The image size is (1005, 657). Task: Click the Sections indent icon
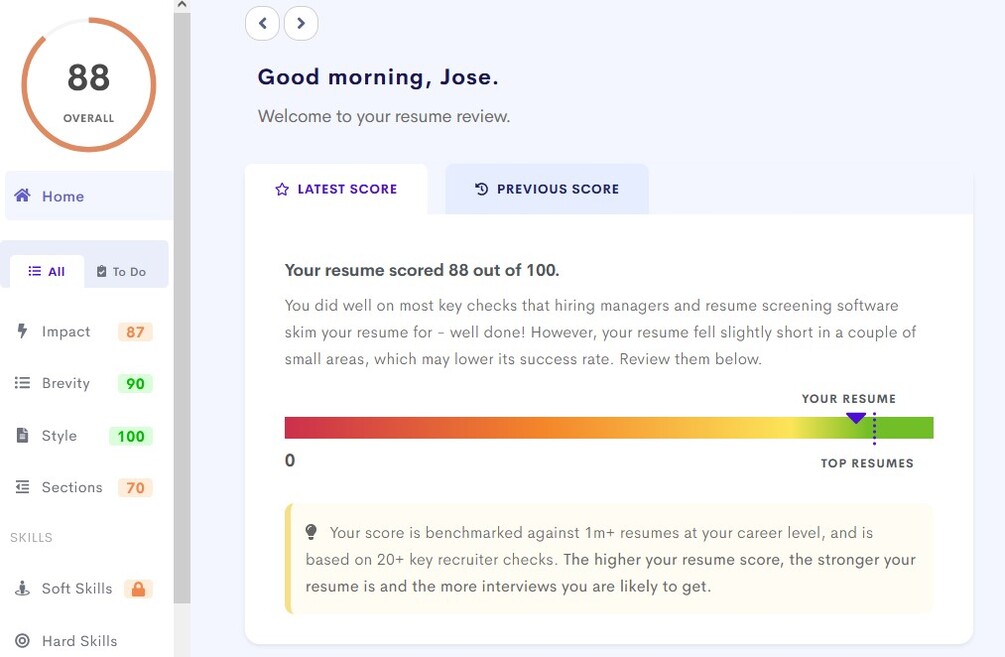pyautogui.click(x=22, y=487)
